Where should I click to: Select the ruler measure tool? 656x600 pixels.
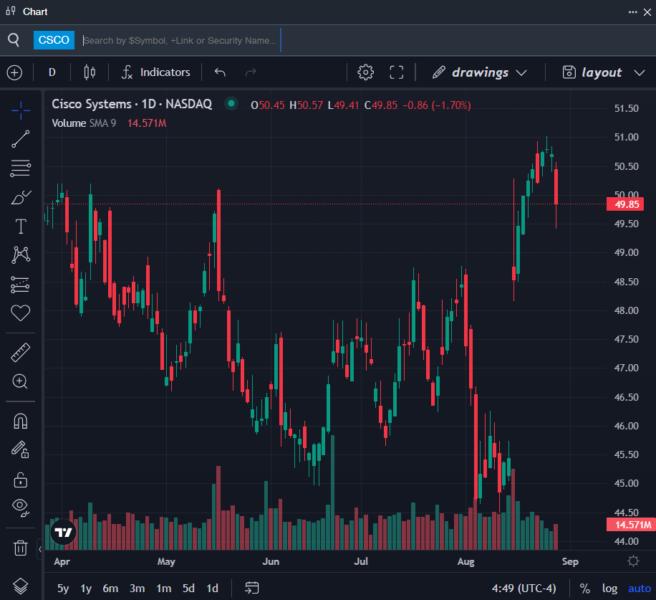pos(20,352)
